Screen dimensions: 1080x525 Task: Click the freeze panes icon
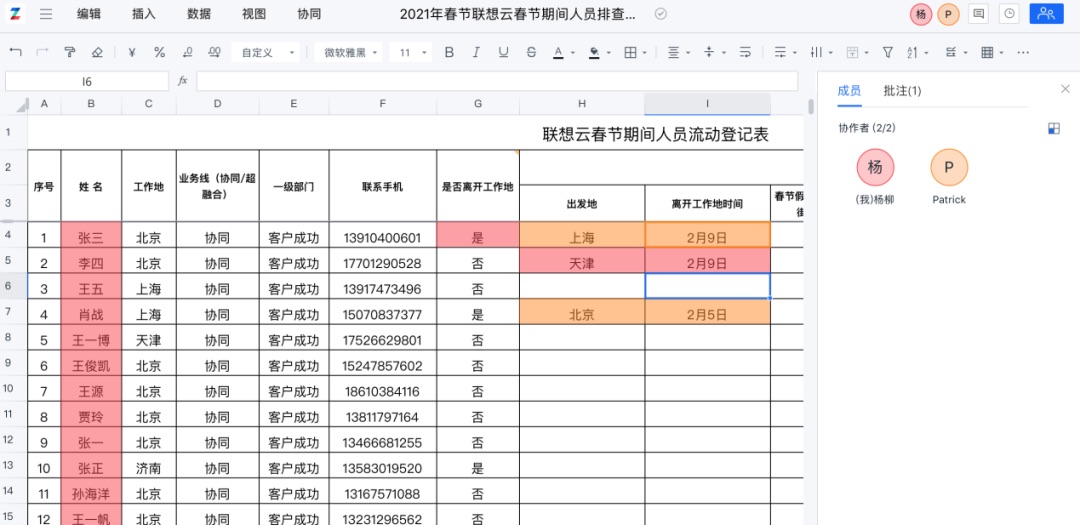click(951, 52)
